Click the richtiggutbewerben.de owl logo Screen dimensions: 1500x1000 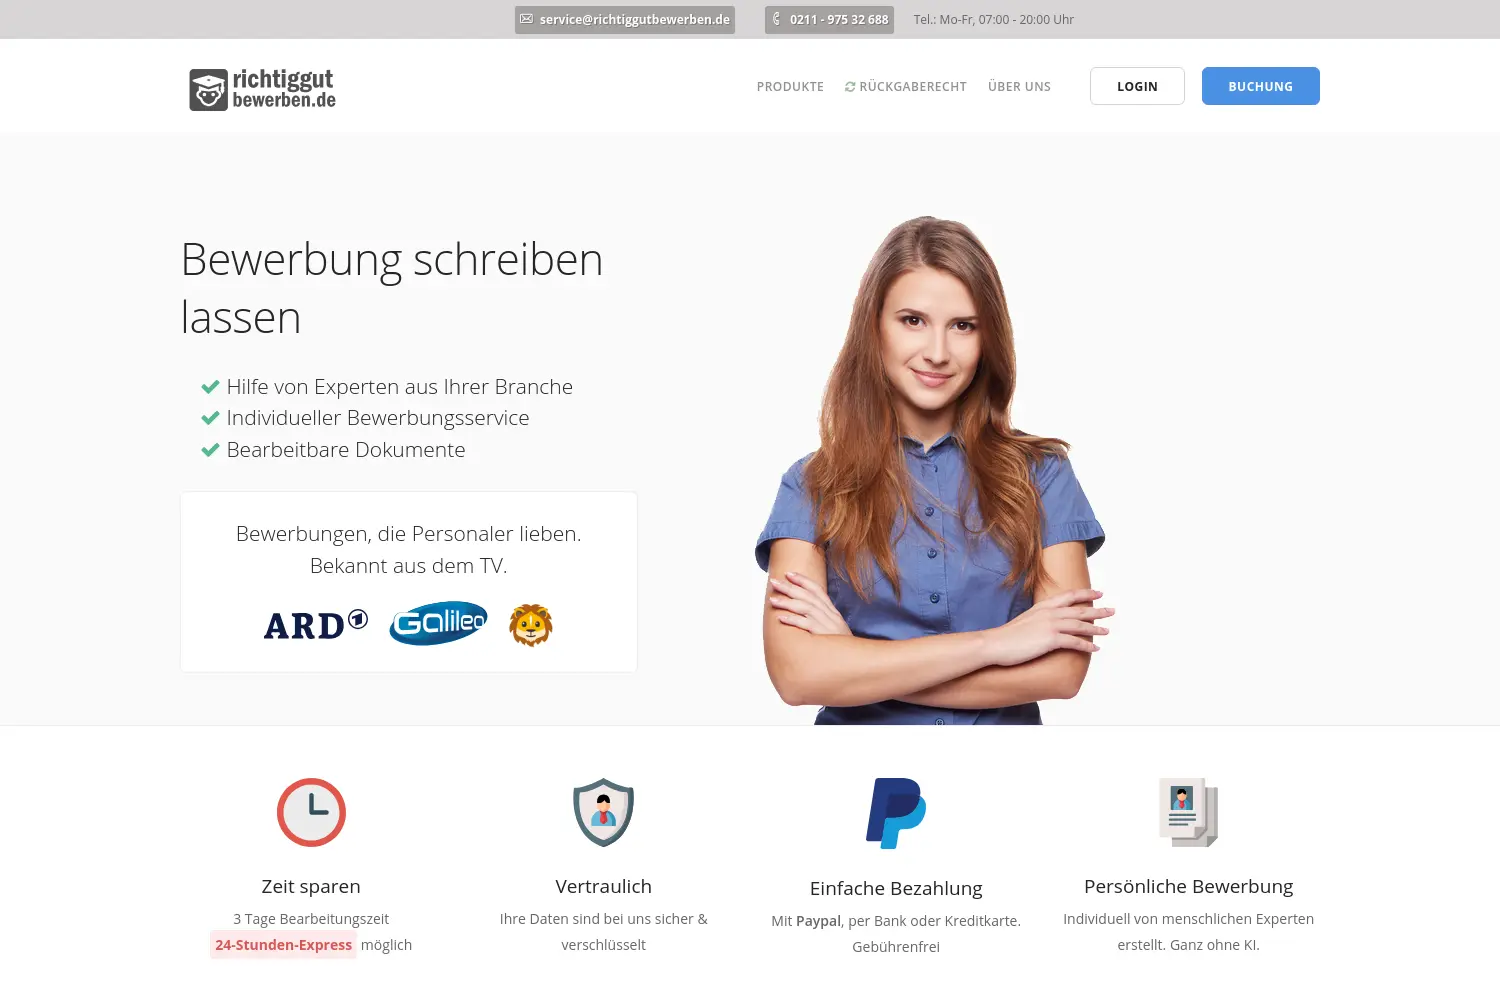click(x=262, y=89)
